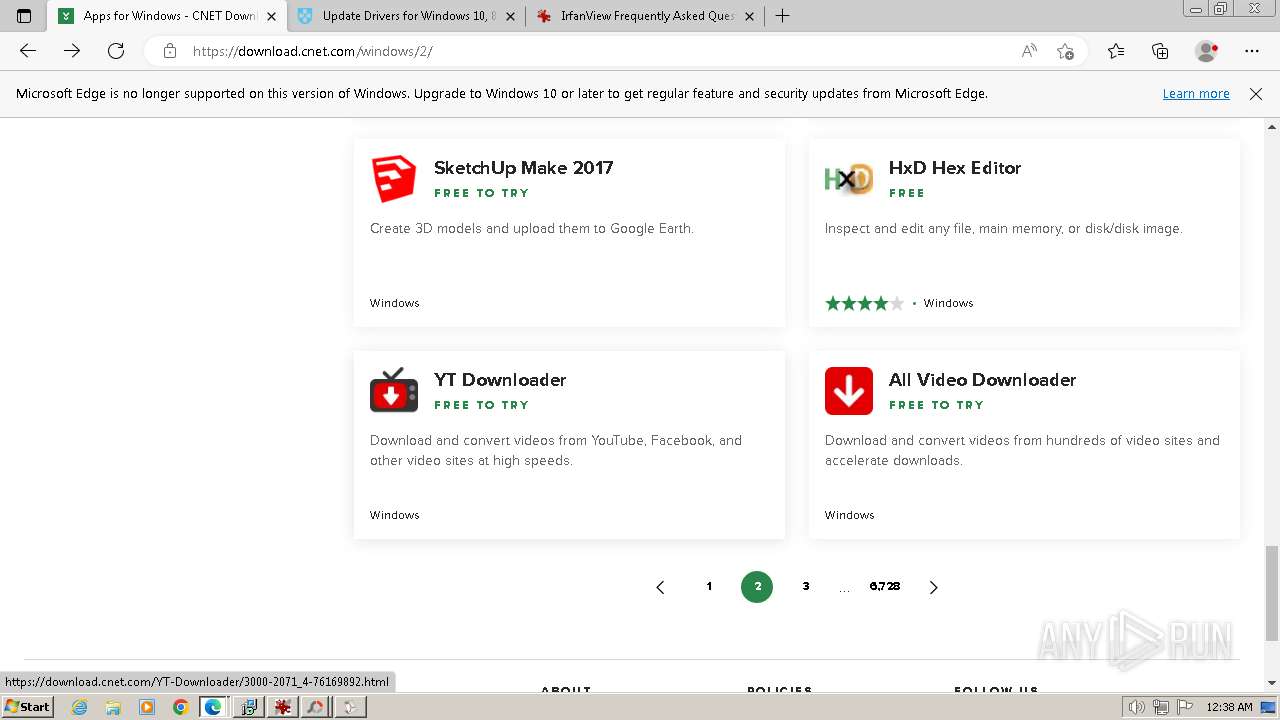1280x720 pixels.
Task: Select HxD description about disk image
Action: [1003, 228]
